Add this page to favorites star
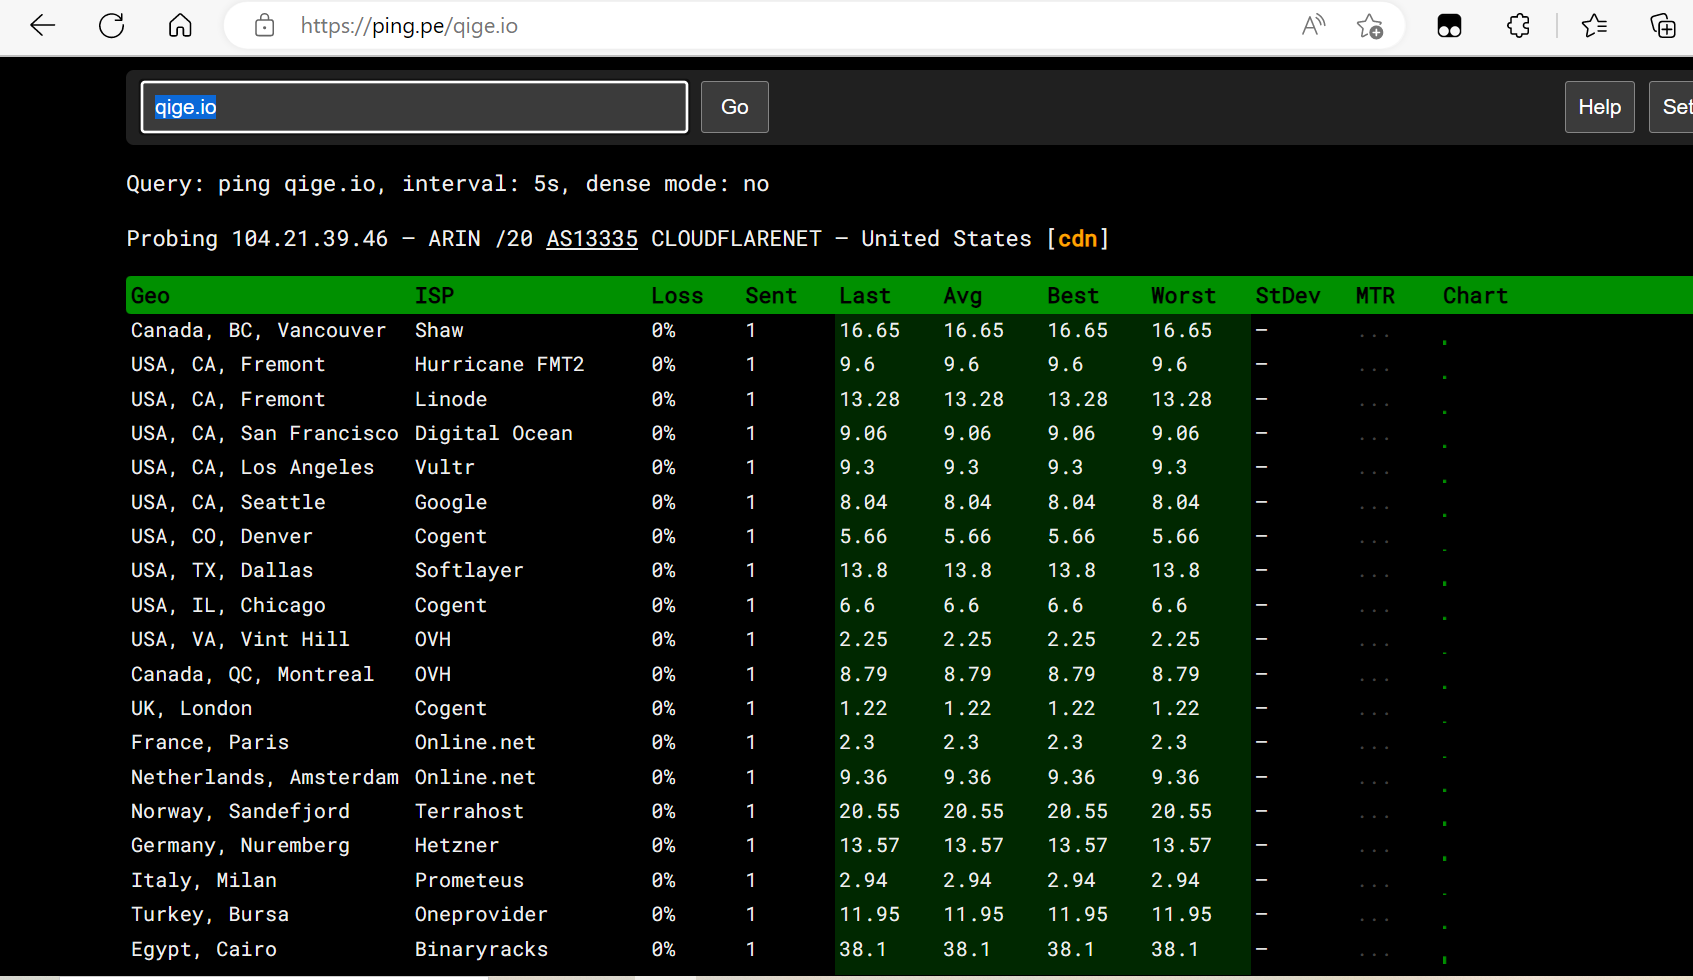1693x980 pixels. [1370, 26]
